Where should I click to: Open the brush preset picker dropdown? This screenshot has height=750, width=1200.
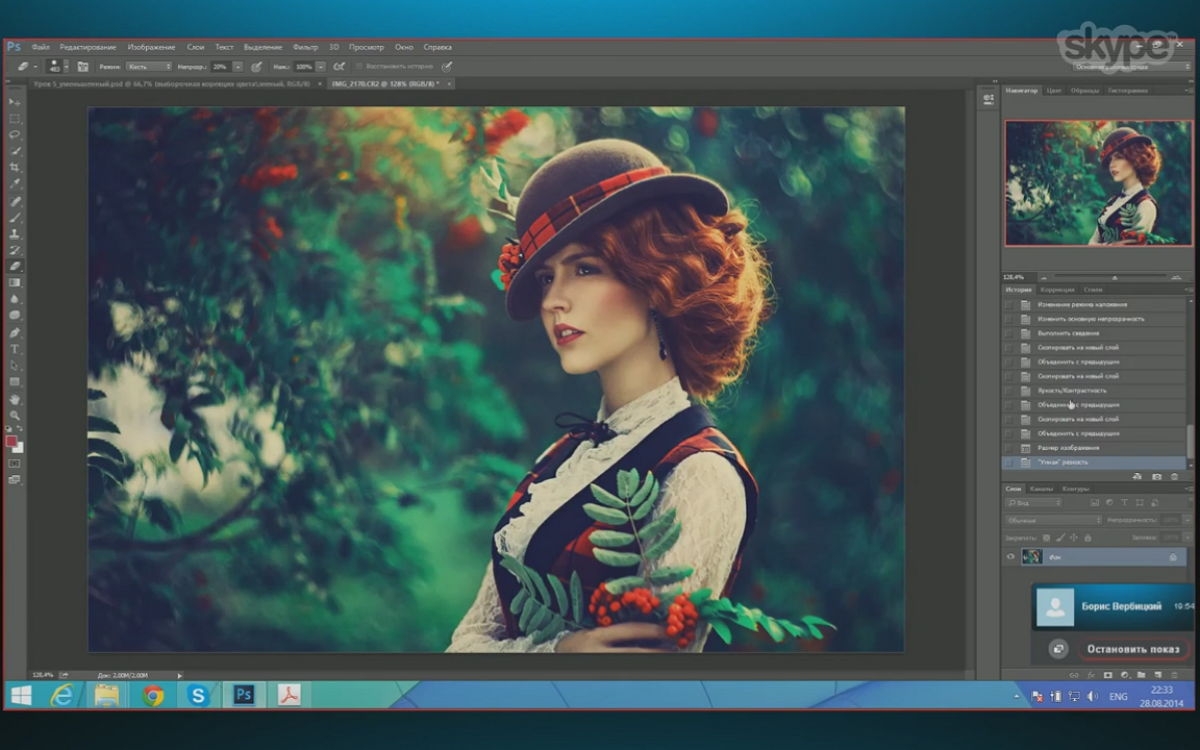66,66
